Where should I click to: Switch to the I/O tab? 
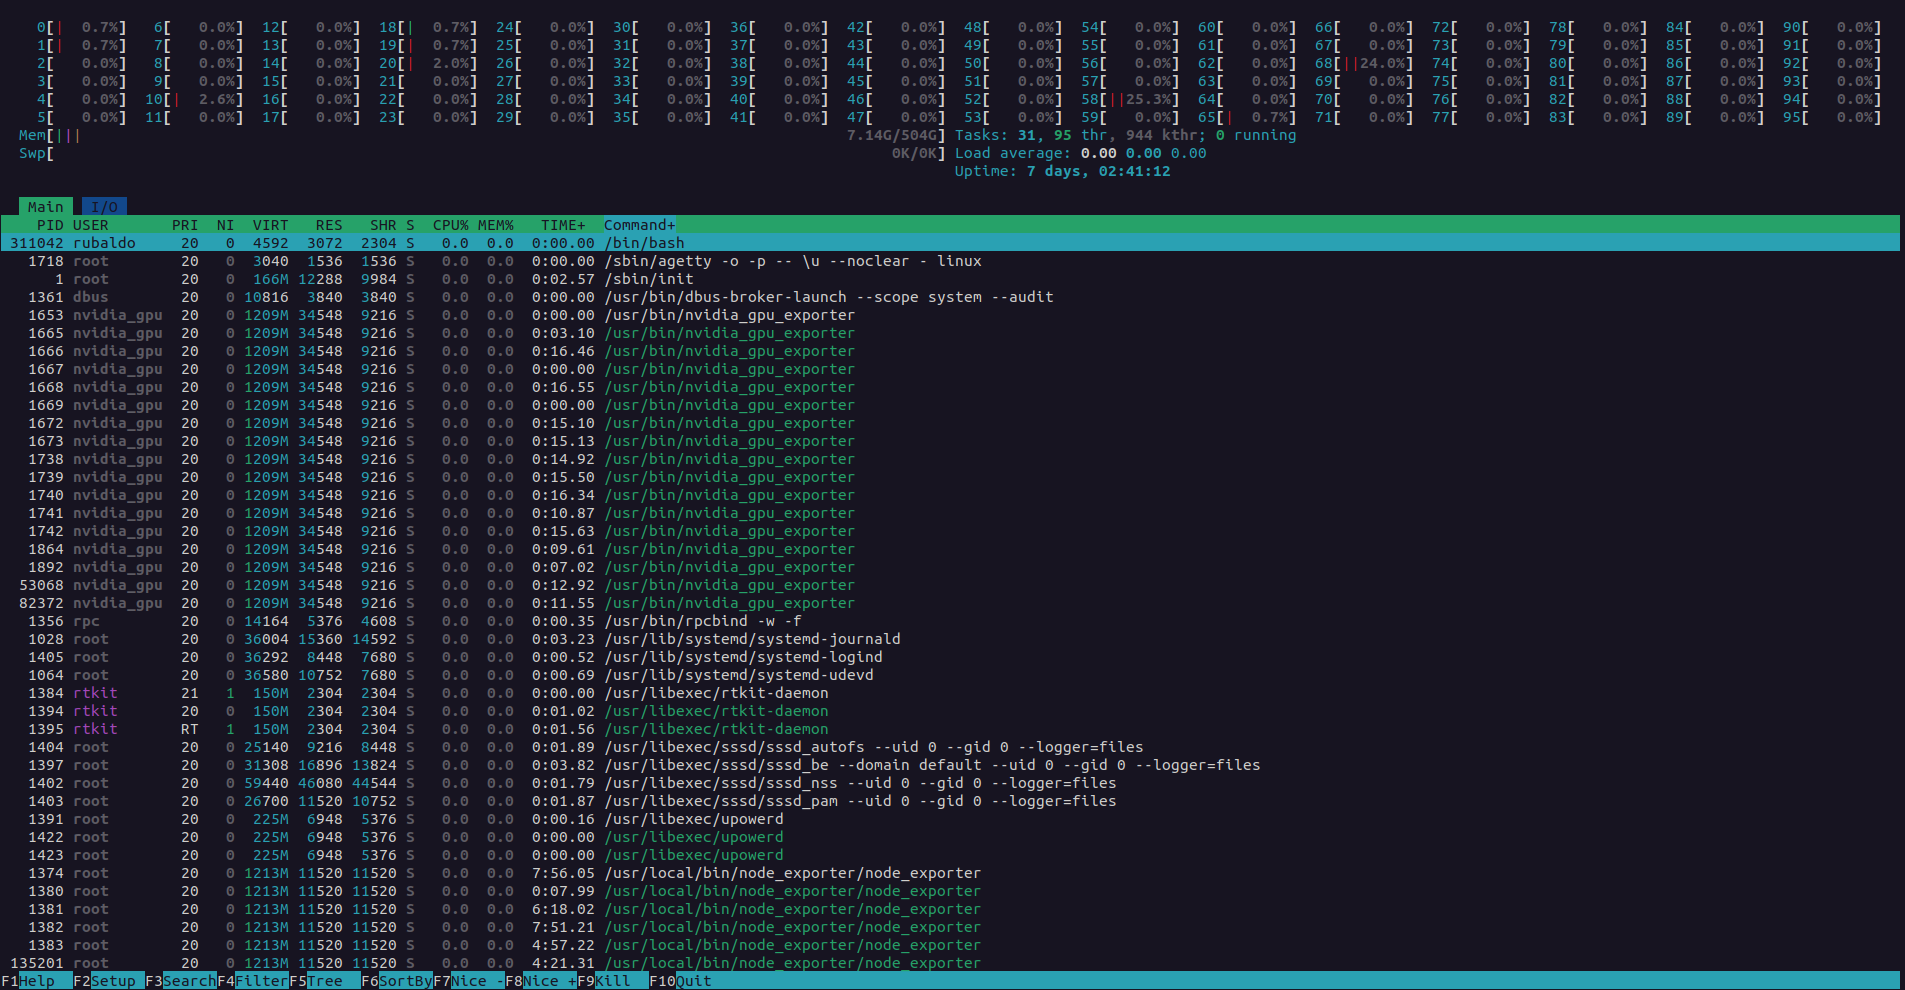(104, 206)
